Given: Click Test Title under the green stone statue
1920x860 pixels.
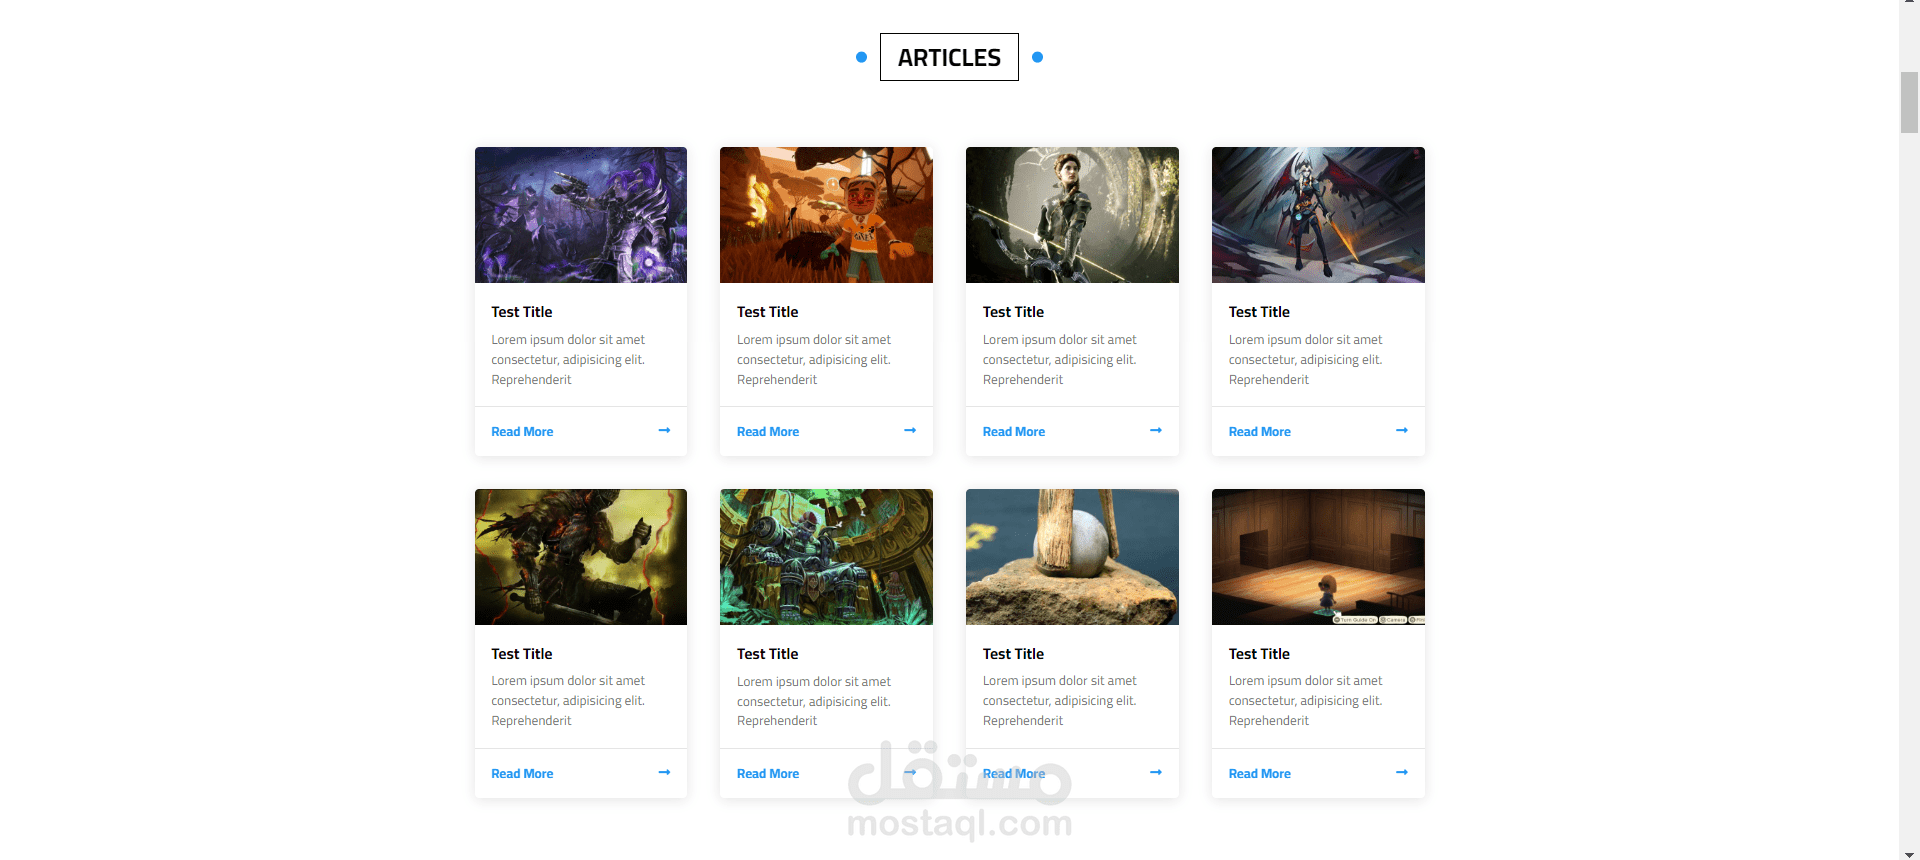Looking at the screenshot, I should point(768,654).
